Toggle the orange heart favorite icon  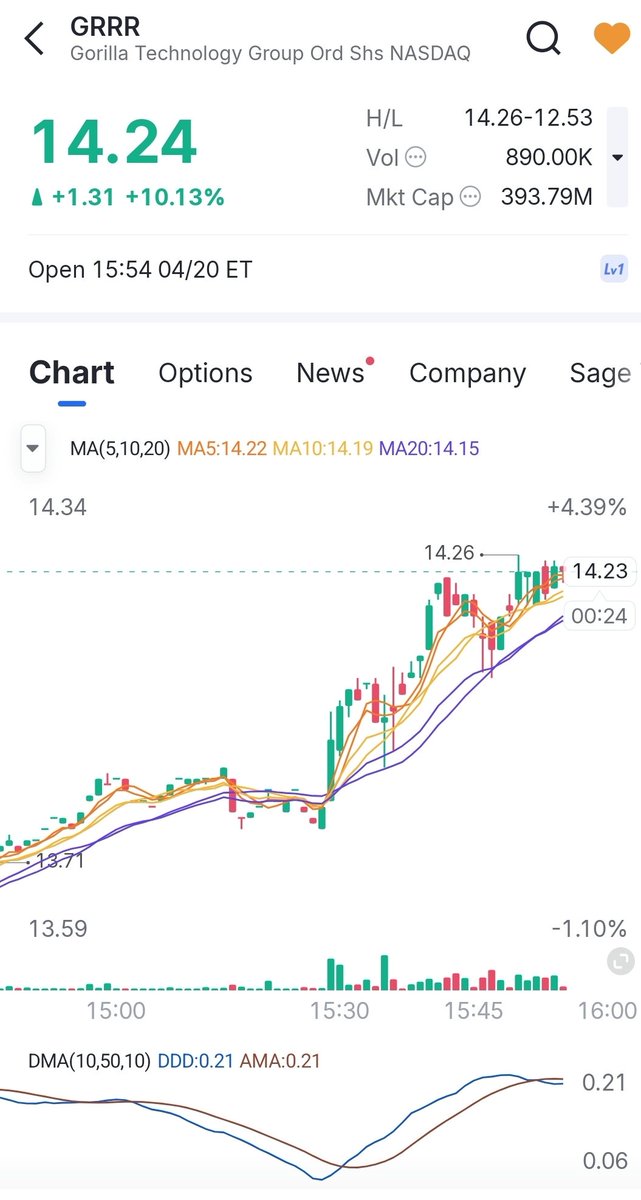pos(612,39)
